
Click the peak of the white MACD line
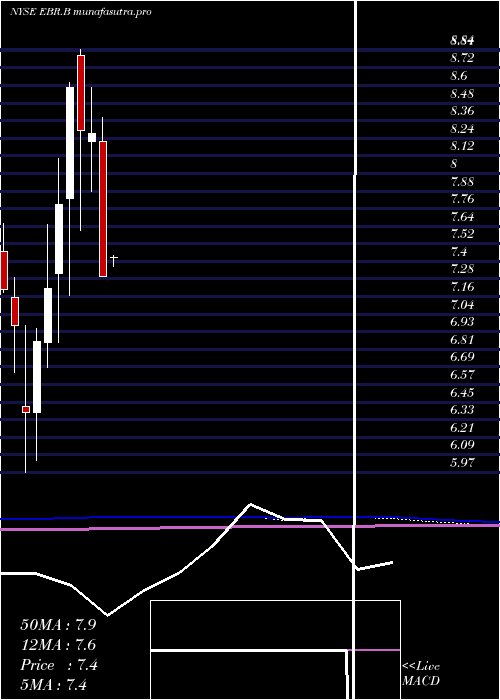(x=250, y=504)
